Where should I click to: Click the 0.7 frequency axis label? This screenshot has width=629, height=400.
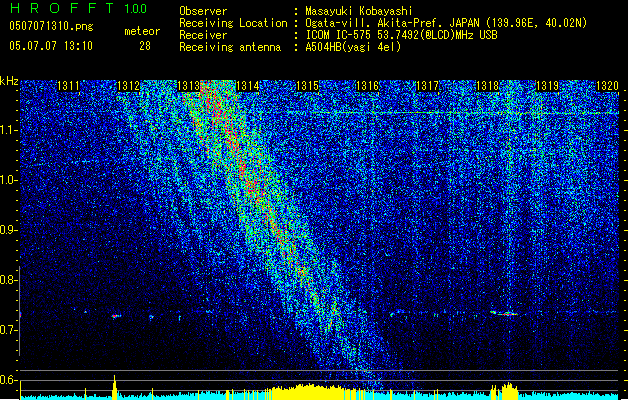coord(8,330)
